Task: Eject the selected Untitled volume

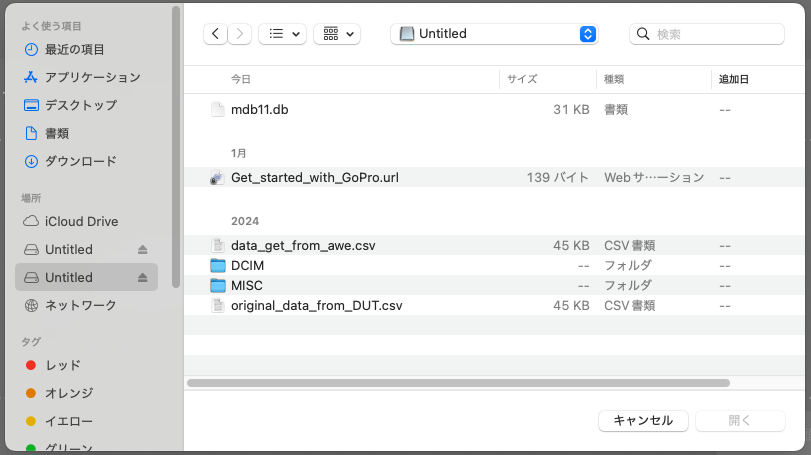Action: click(142, 277)
